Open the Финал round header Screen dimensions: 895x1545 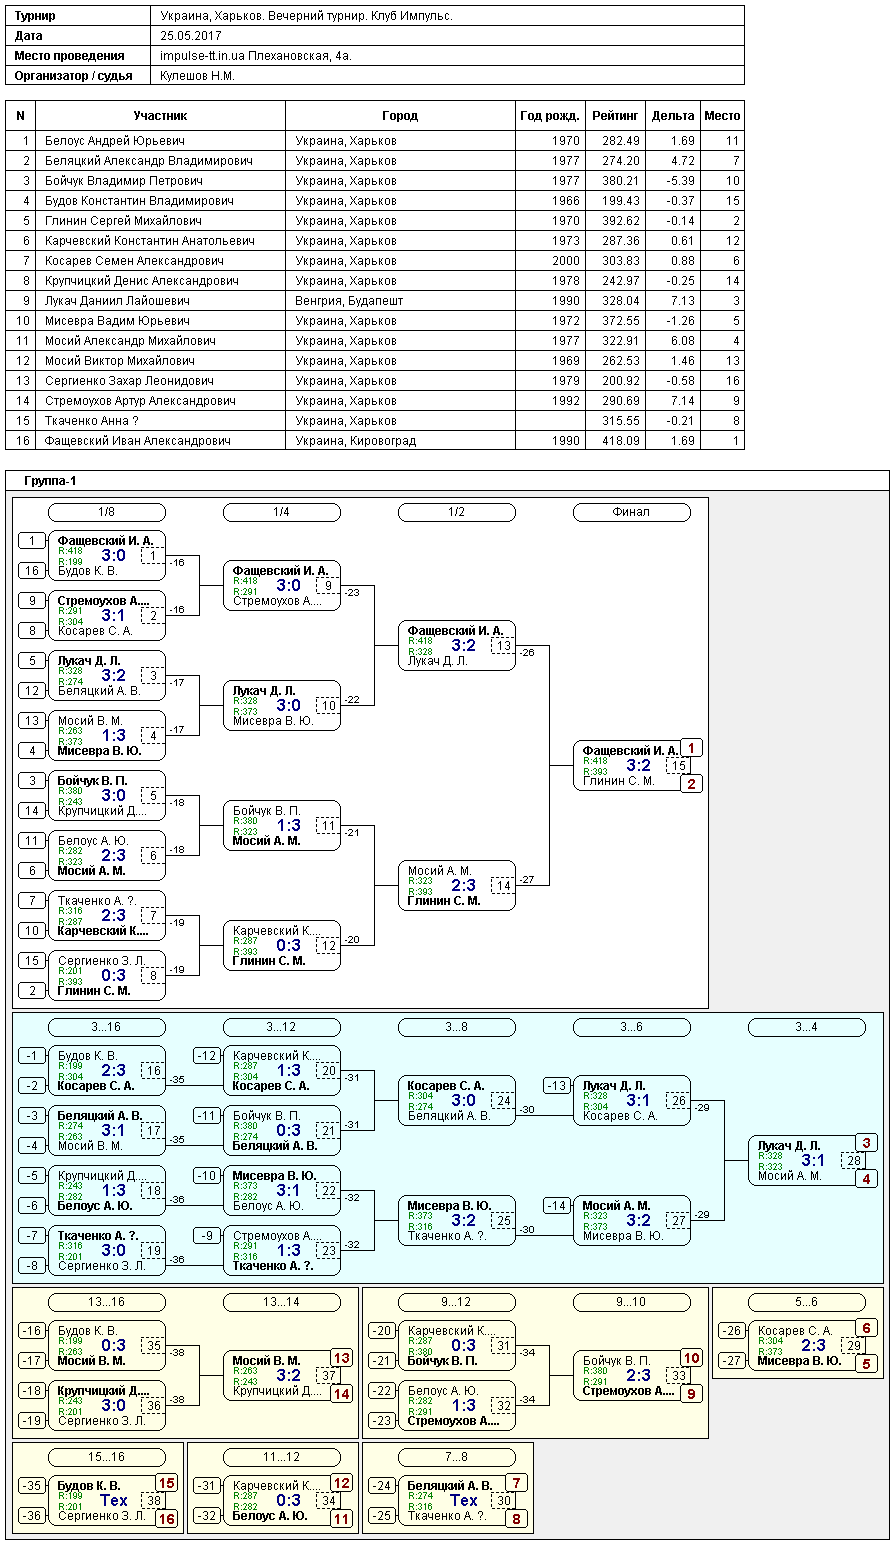[x=632, y=512]
